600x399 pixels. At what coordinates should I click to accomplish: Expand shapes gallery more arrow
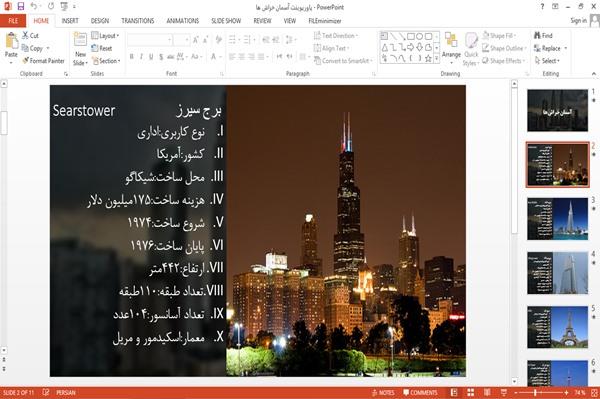(x=436, y=58)
